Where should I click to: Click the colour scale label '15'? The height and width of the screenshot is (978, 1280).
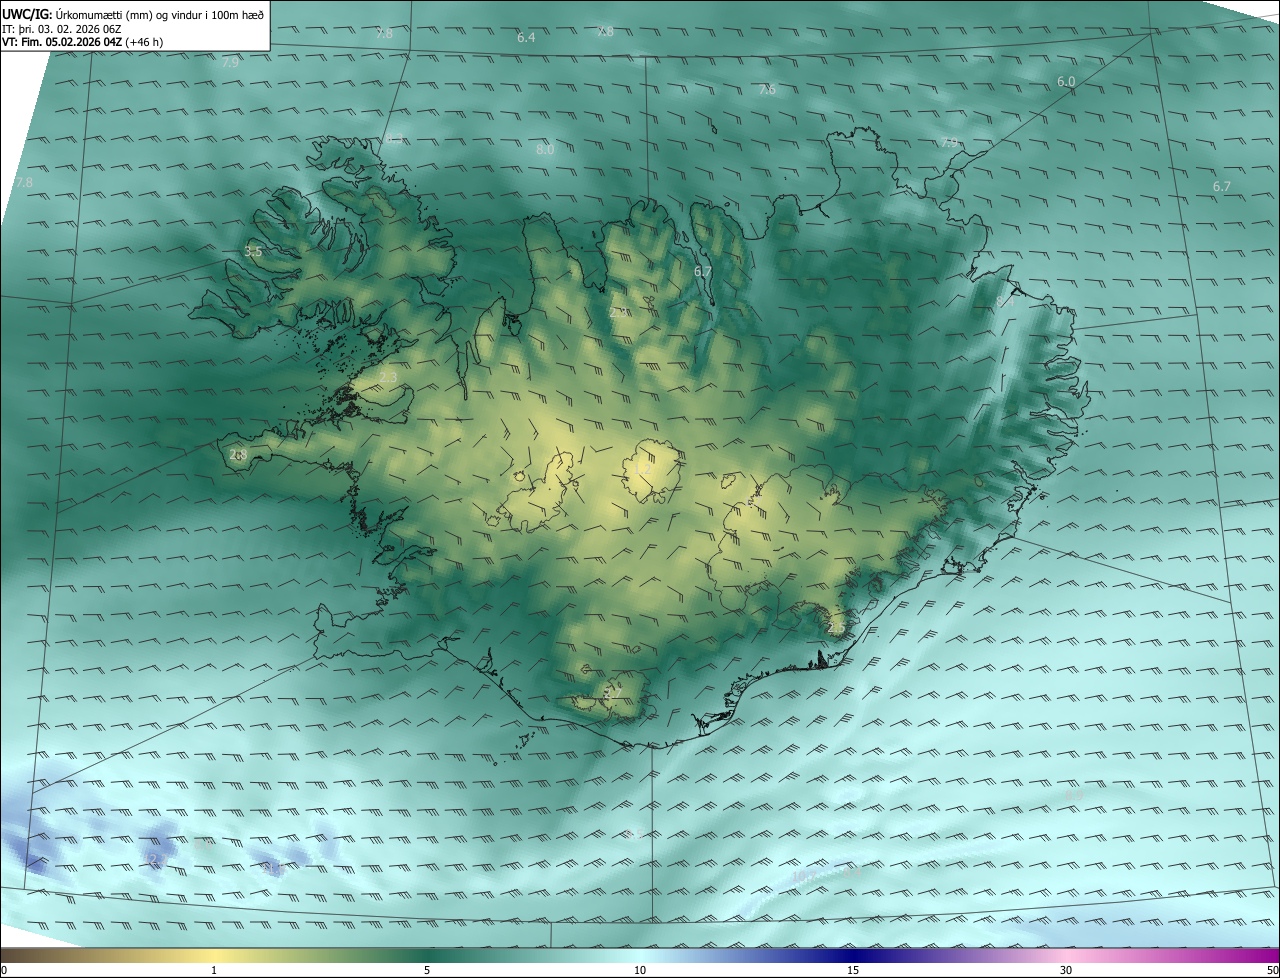tap(853, 970)
